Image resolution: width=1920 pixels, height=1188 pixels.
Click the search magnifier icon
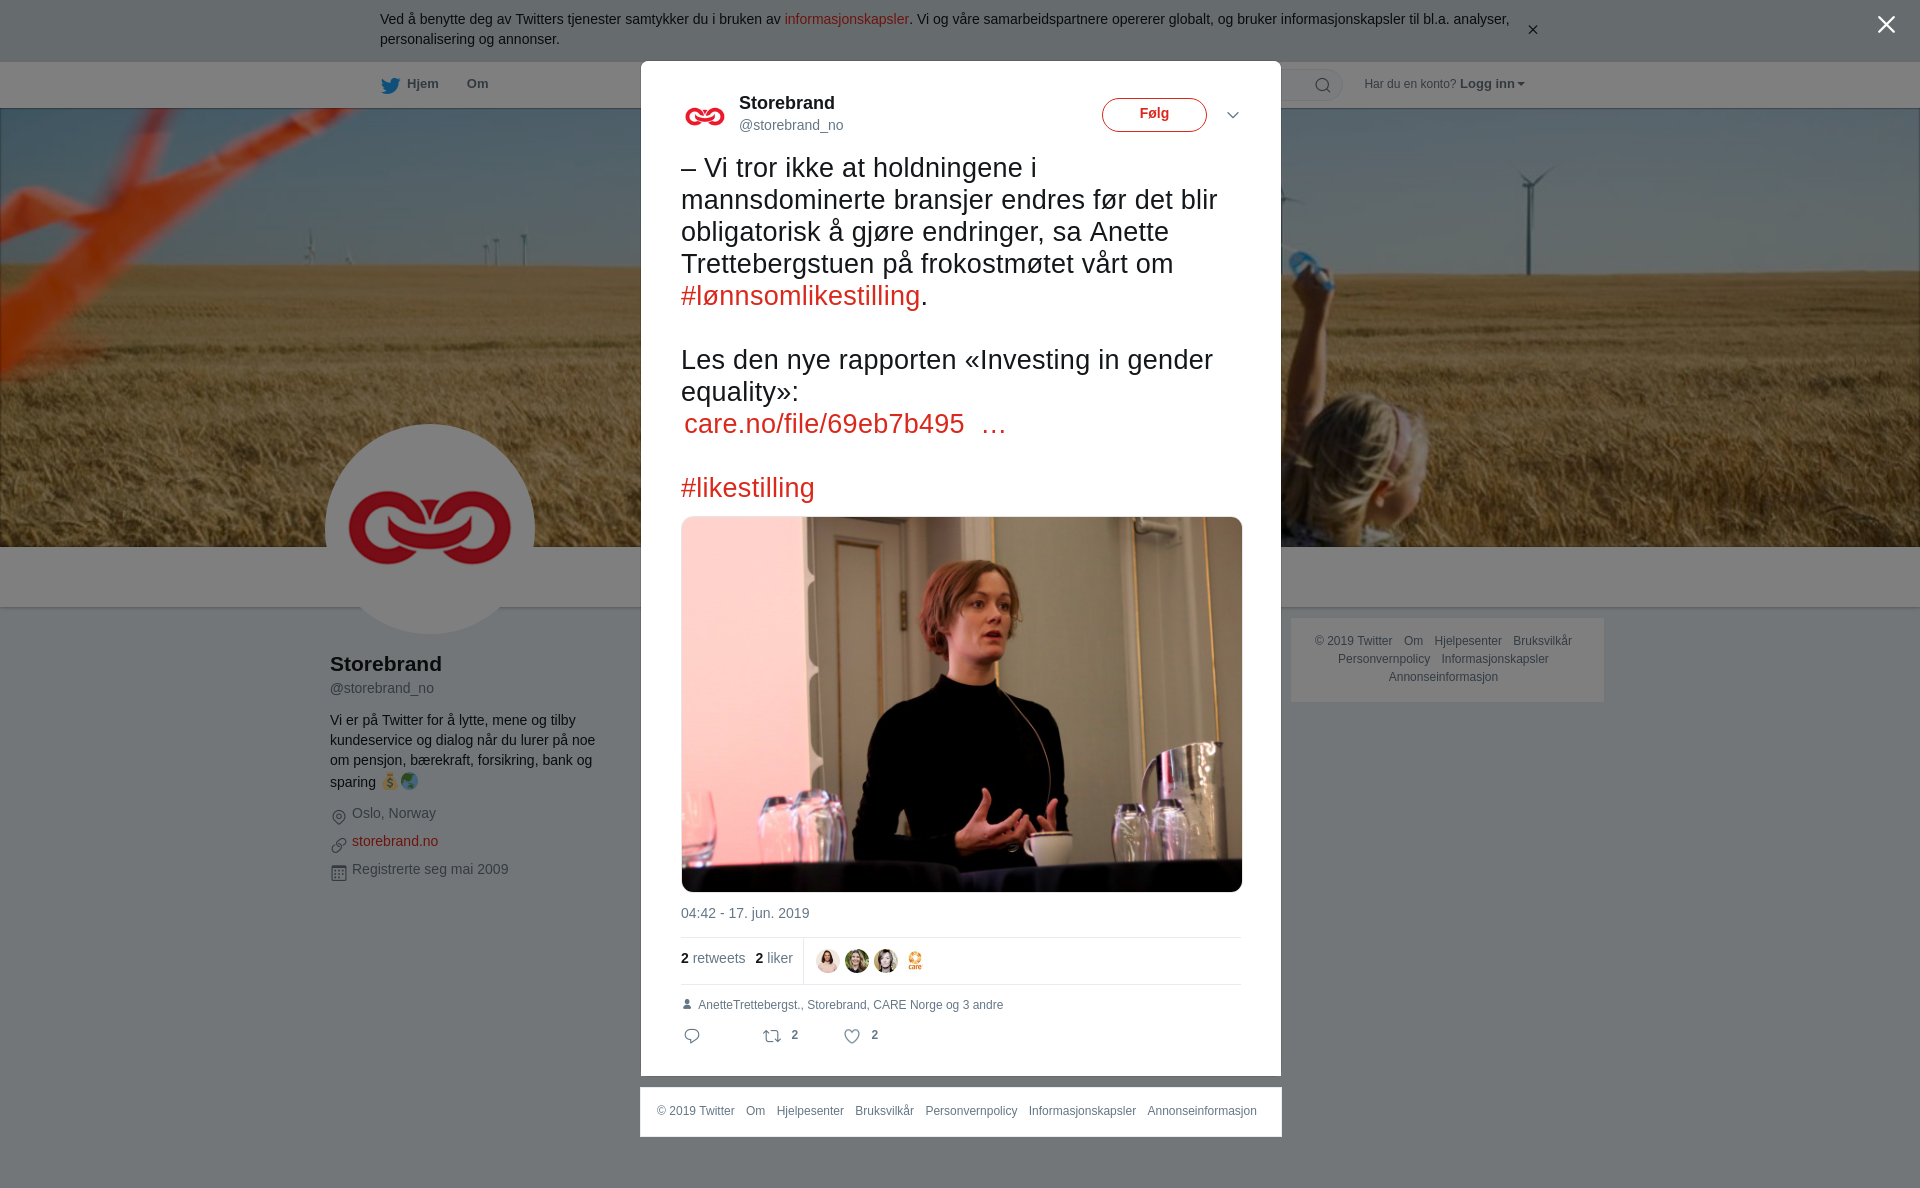(x=1323, y=85)
